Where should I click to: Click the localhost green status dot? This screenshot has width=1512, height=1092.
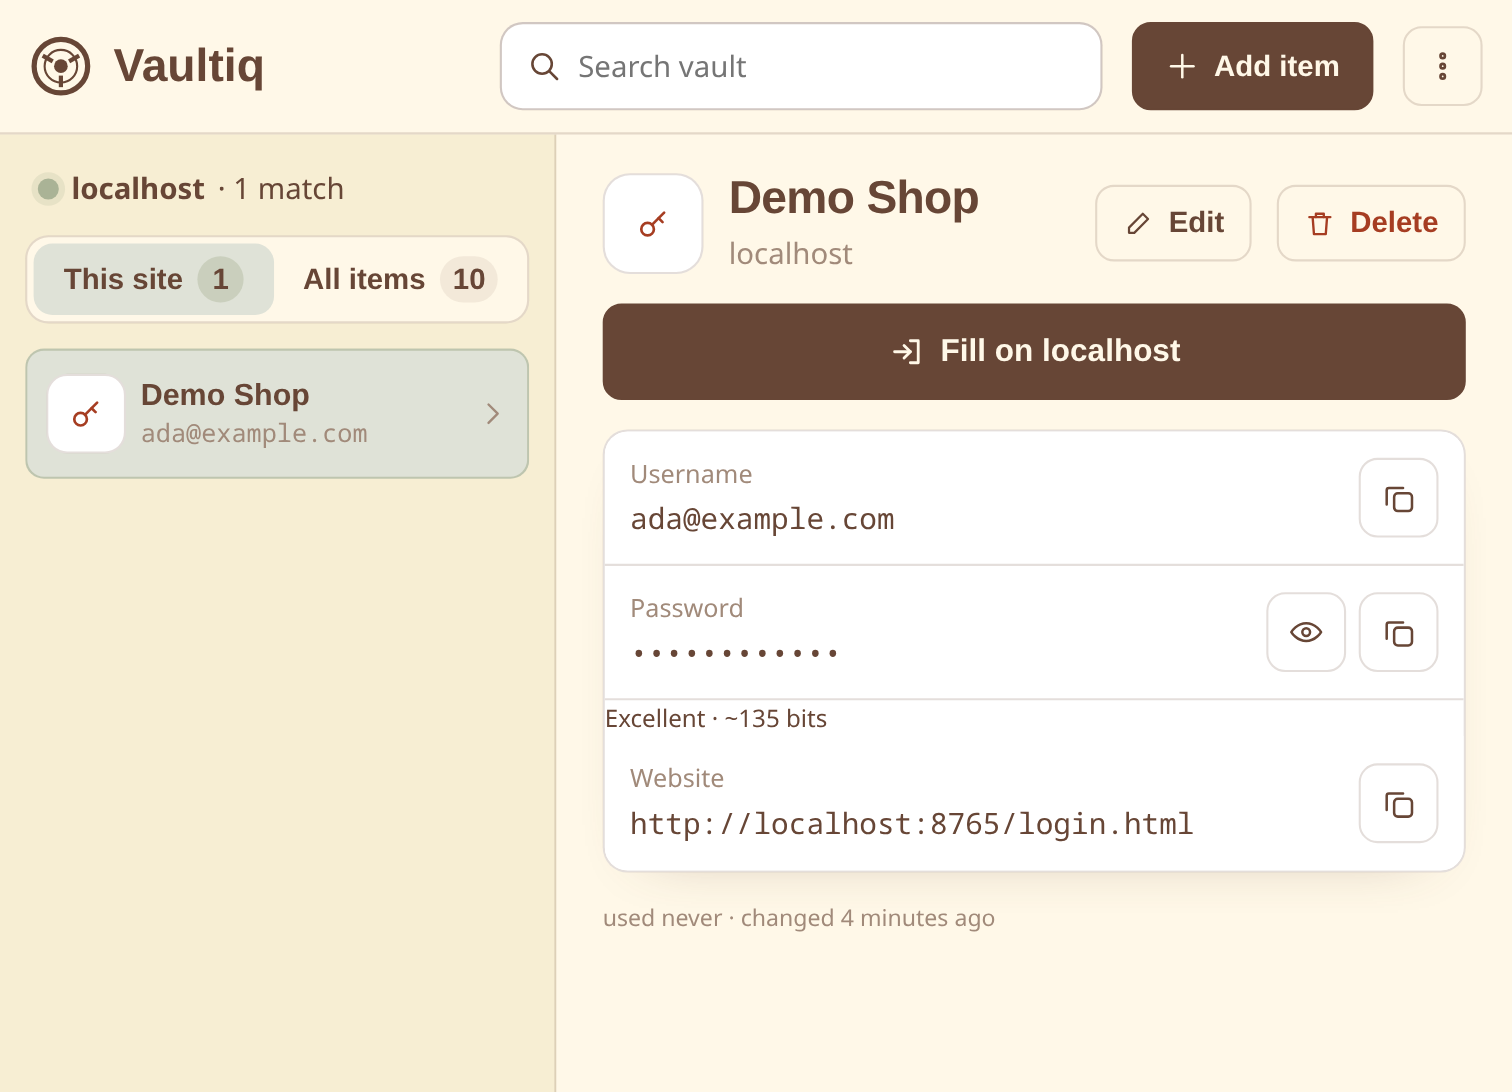pyautogui.click(x=48, y=189)
